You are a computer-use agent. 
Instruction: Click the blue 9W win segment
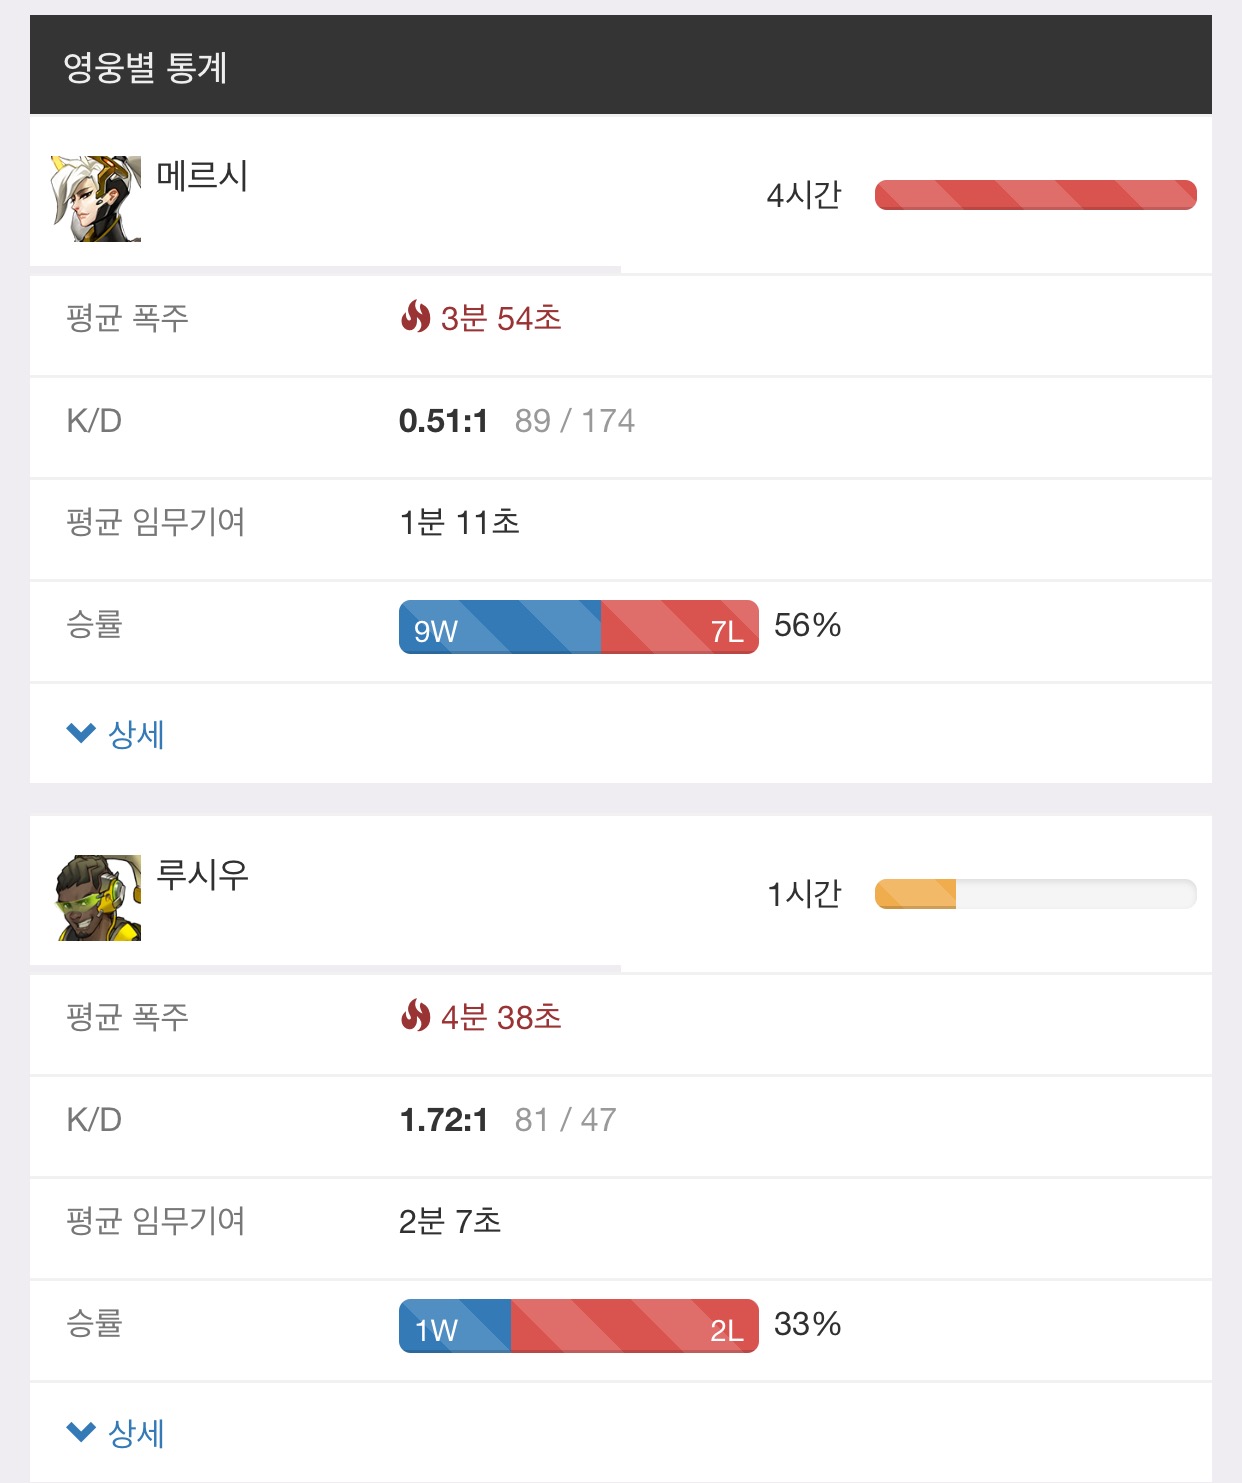(x=500, y=627)
